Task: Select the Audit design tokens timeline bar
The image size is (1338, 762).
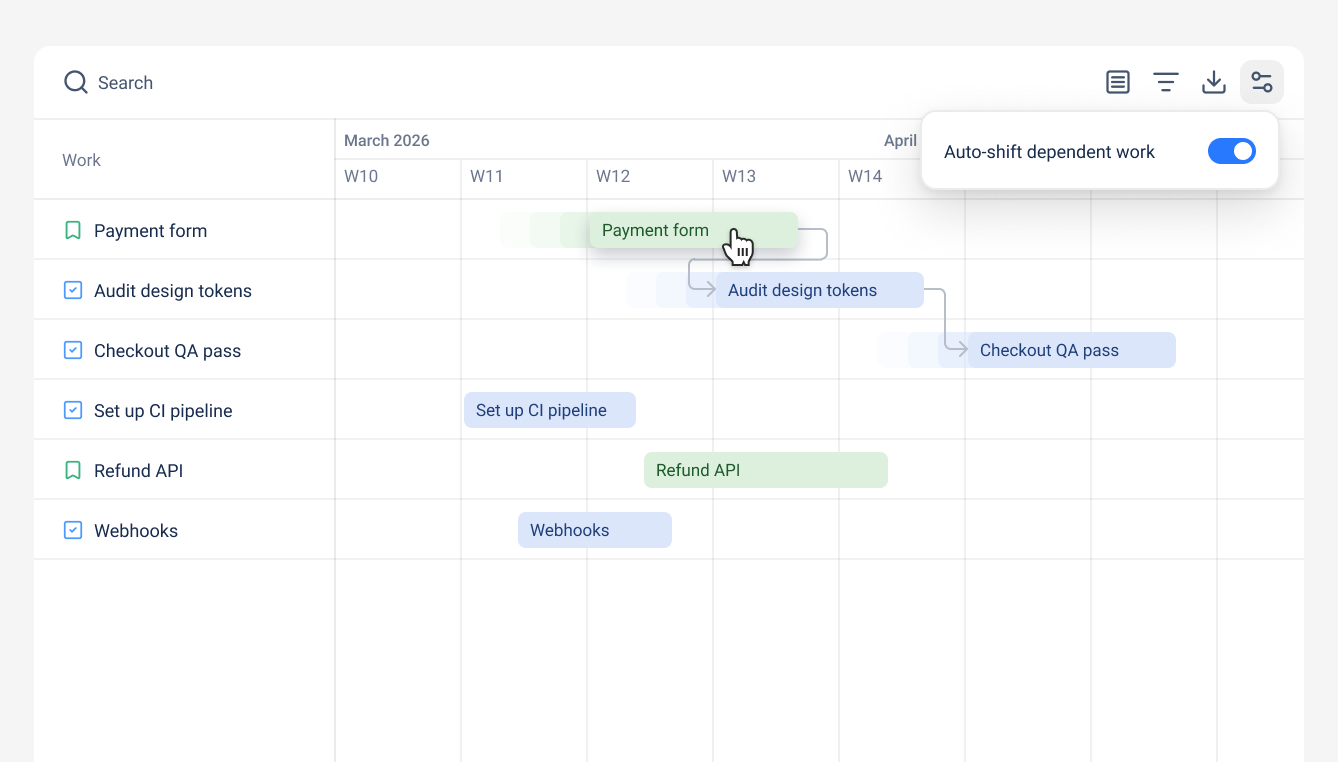Action: click(820, 290)
